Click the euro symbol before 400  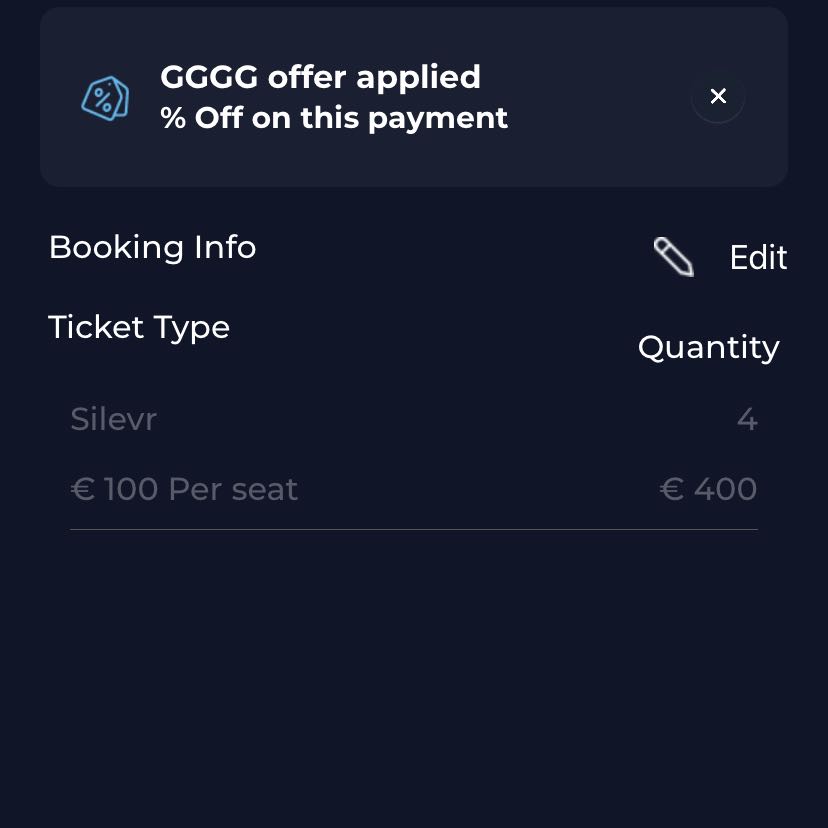pos(672,489)
